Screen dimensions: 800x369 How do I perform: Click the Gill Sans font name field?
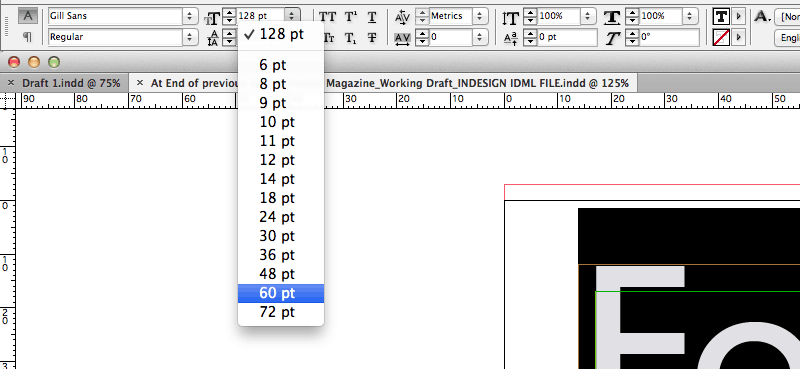click(x=115, y=16)
